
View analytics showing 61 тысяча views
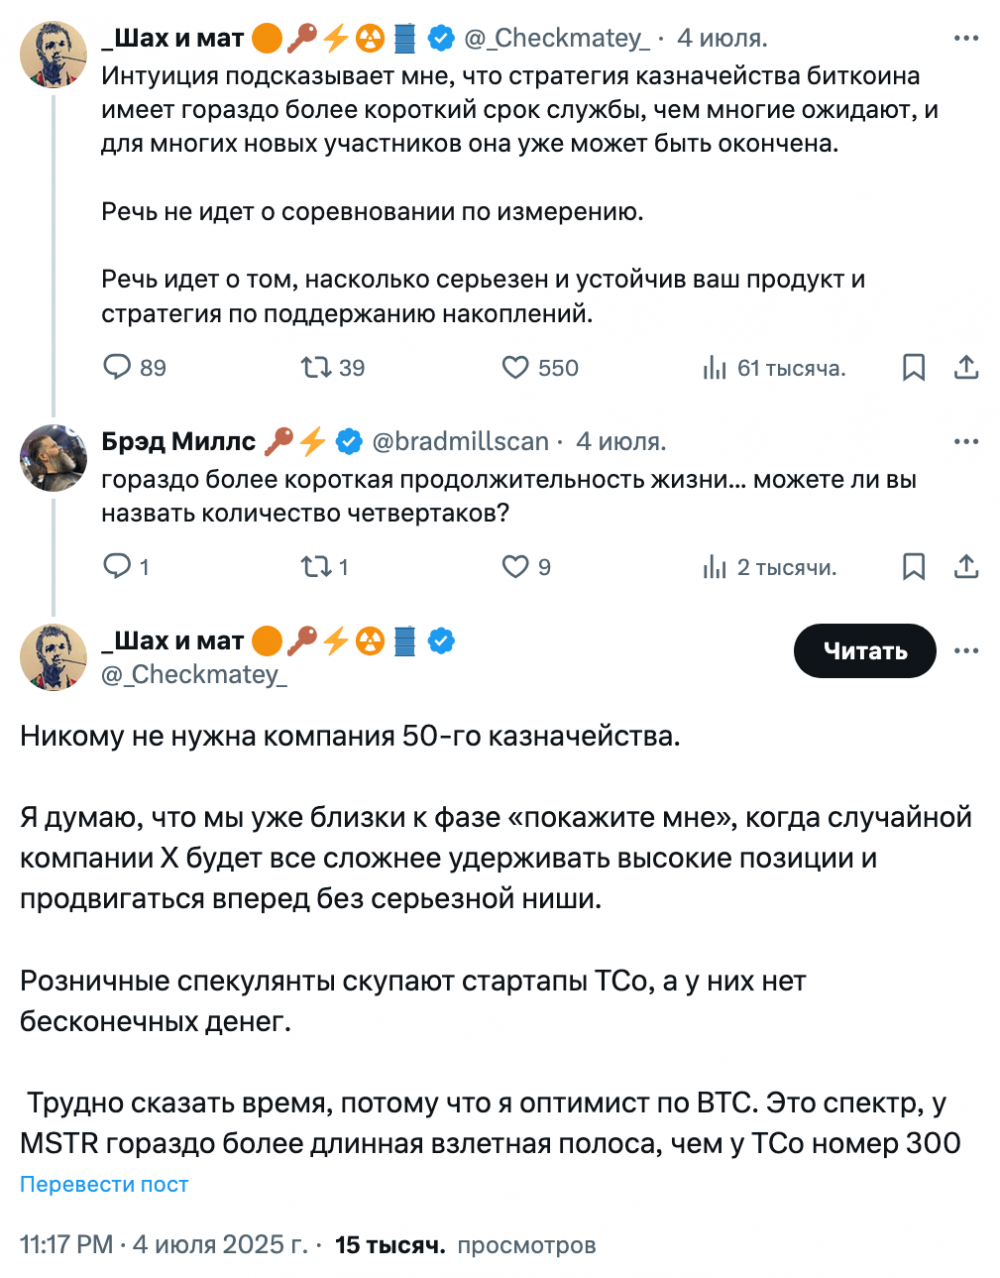(714, 368)
